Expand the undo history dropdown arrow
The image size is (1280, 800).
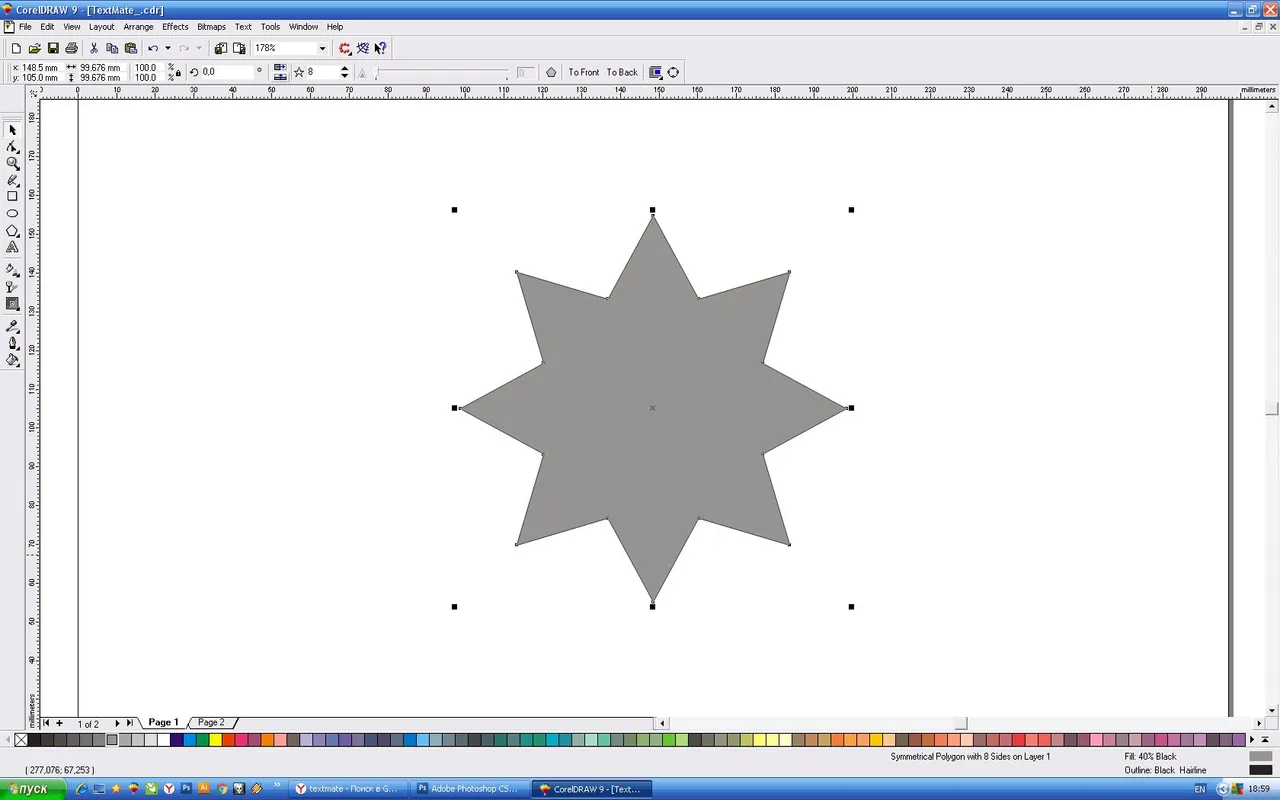point(168,48)
